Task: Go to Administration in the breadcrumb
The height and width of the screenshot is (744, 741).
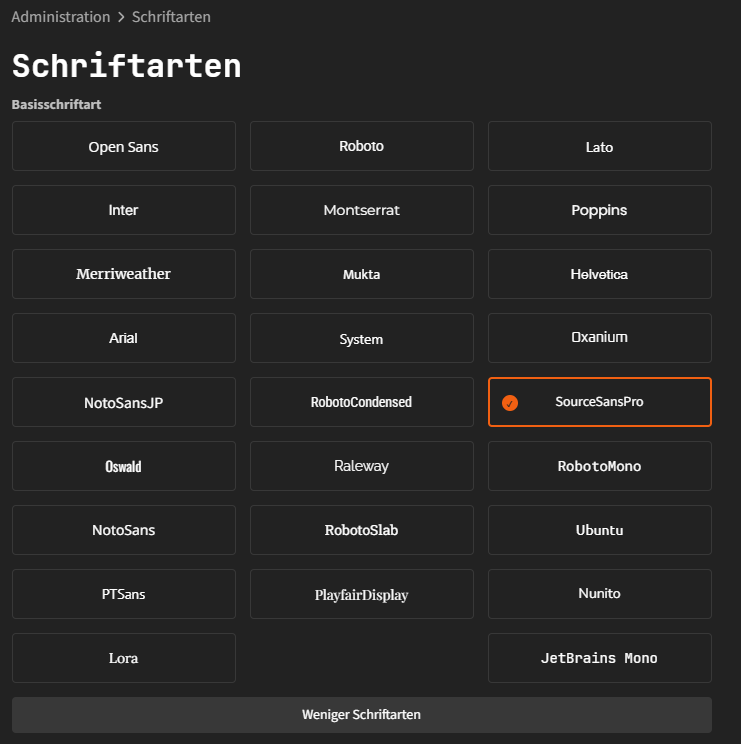Action: click(x=61, y=17)
